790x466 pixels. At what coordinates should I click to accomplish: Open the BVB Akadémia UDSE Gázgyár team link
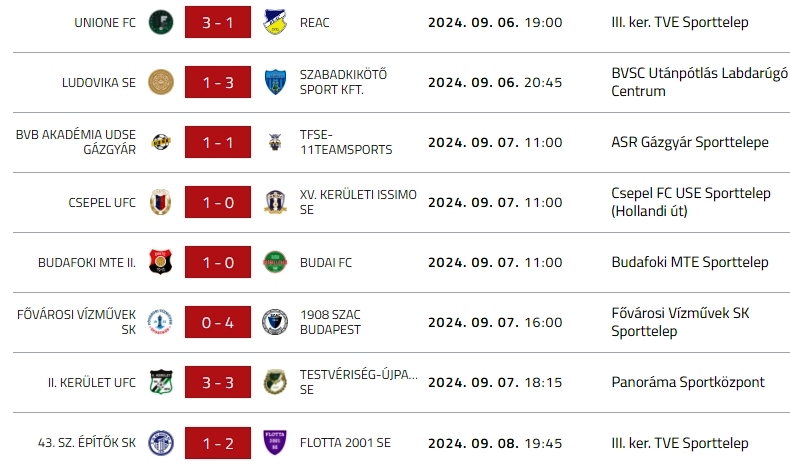tap(76, 142)
